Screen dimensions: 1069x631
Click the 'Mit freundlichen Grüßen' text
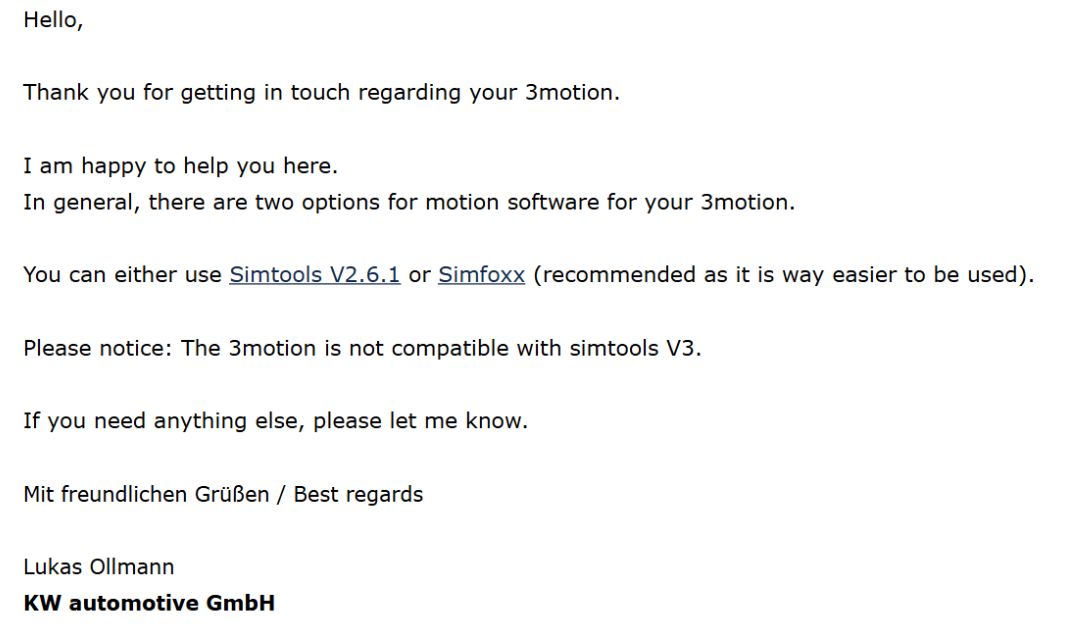[x=147, y=494]
